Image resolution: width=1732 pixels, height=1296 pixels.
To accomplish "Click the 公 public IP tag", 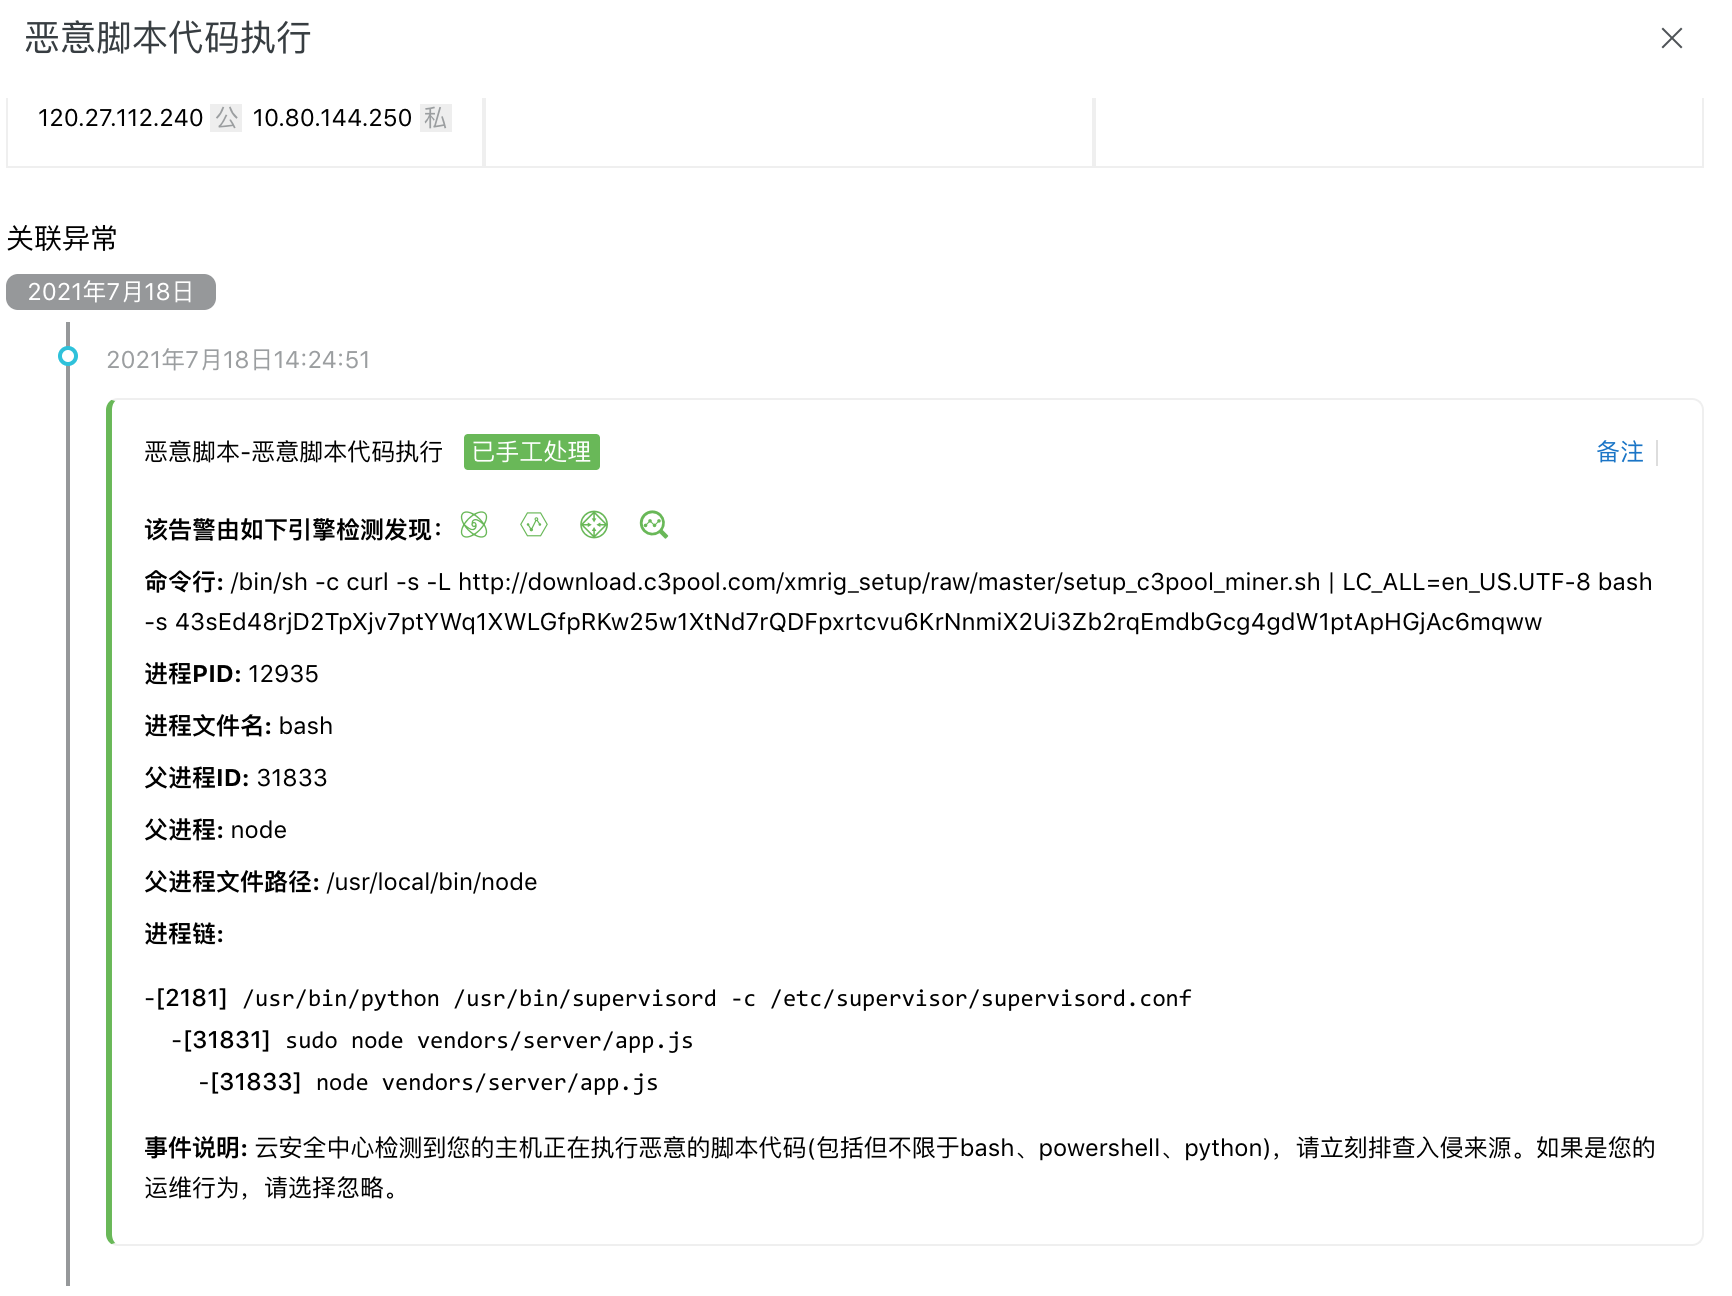I will click(227, 118).
